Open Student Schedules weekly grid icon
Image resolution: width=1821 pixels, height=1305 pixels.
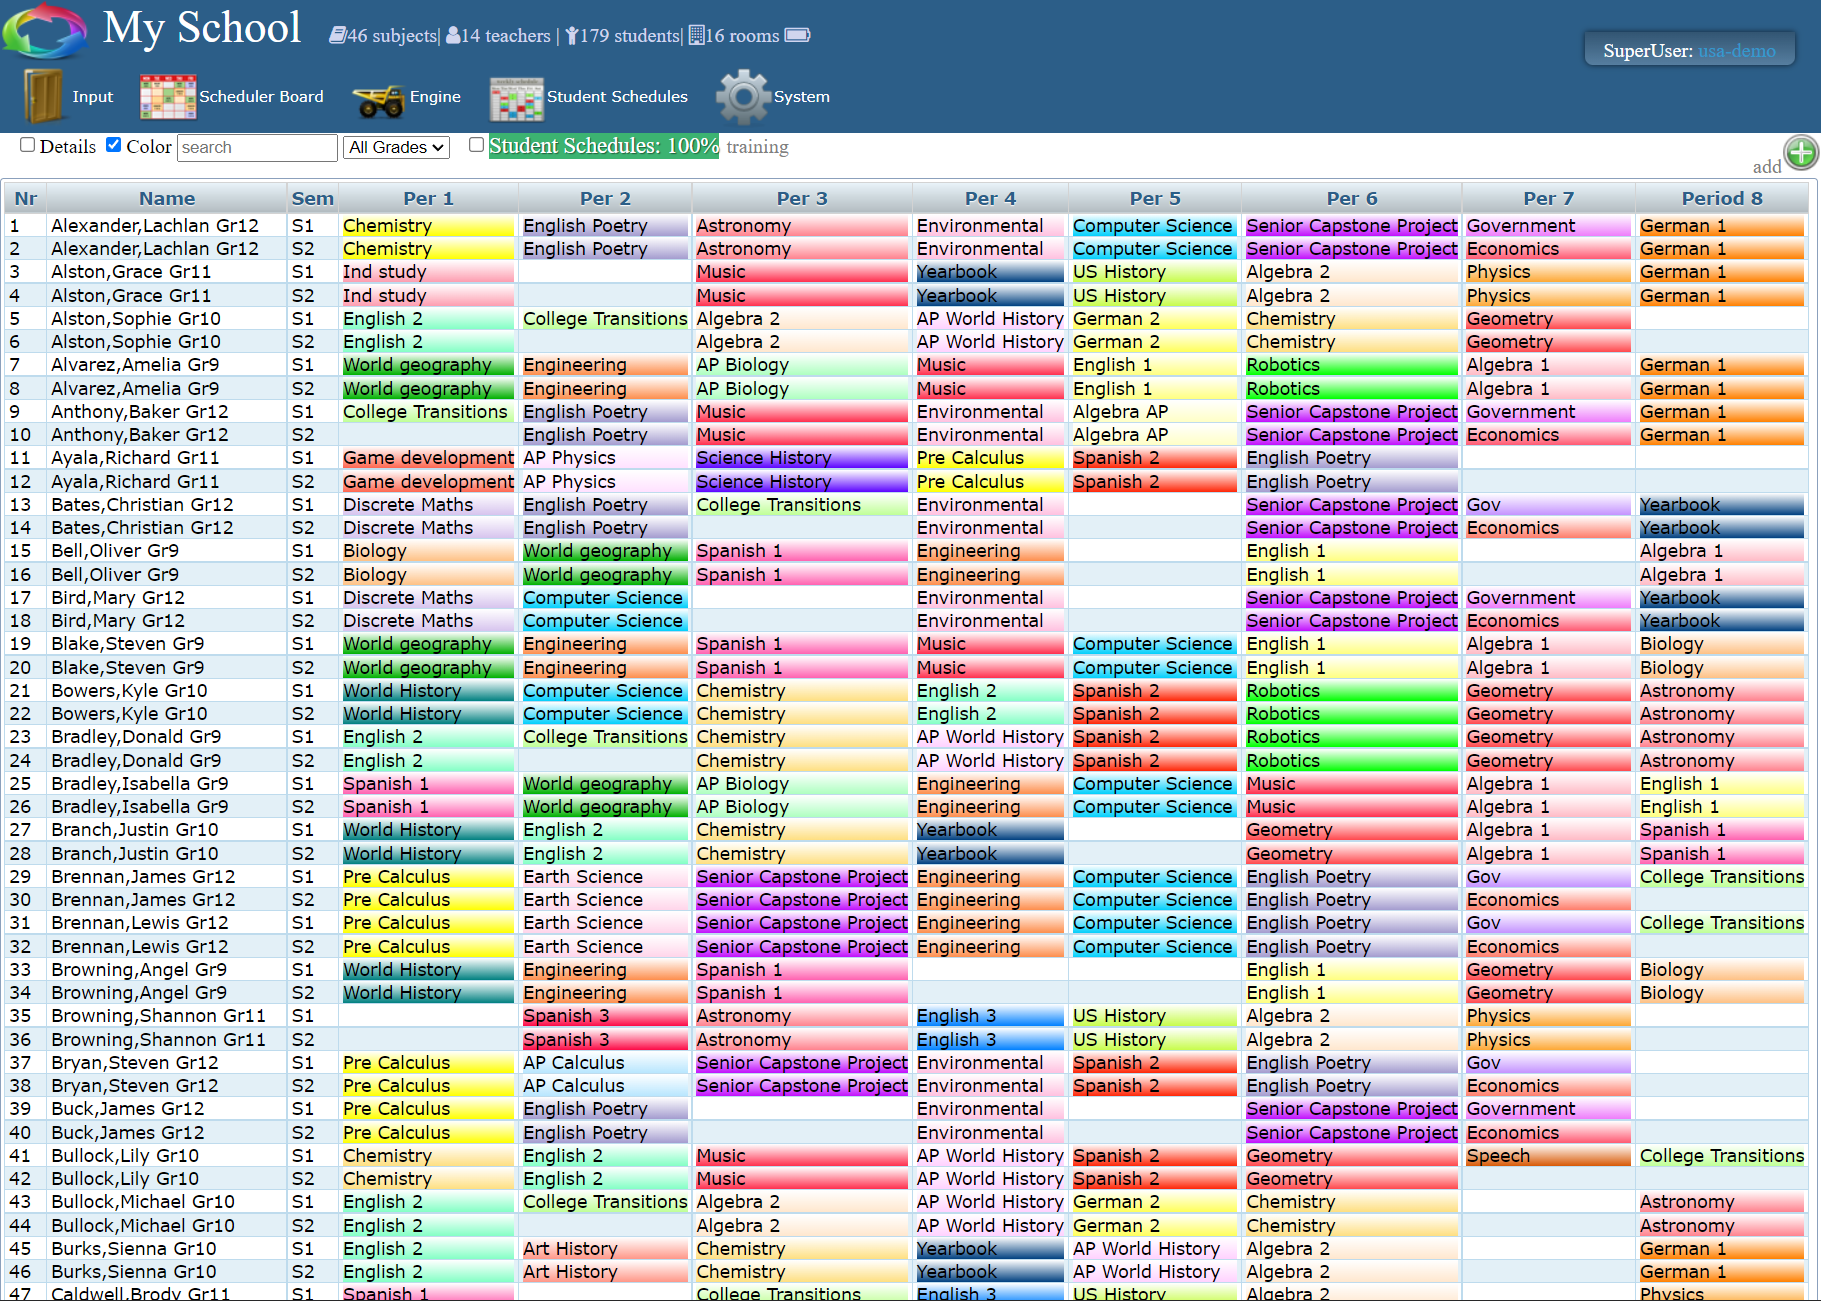pyautogui.click(x=515, y=98)
